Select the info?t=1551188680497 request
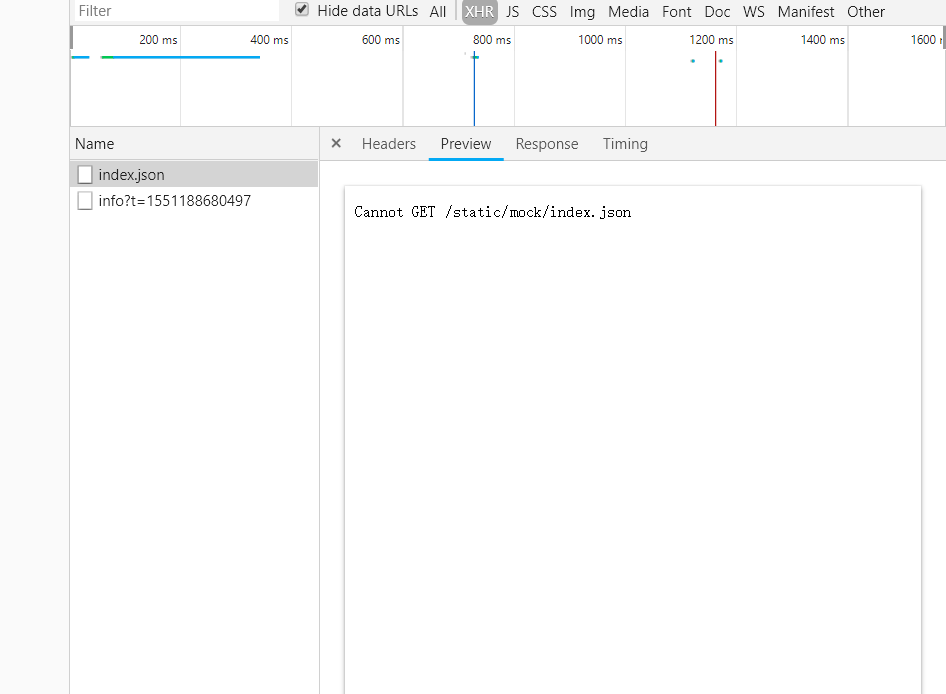 click(x=194, y=200)
